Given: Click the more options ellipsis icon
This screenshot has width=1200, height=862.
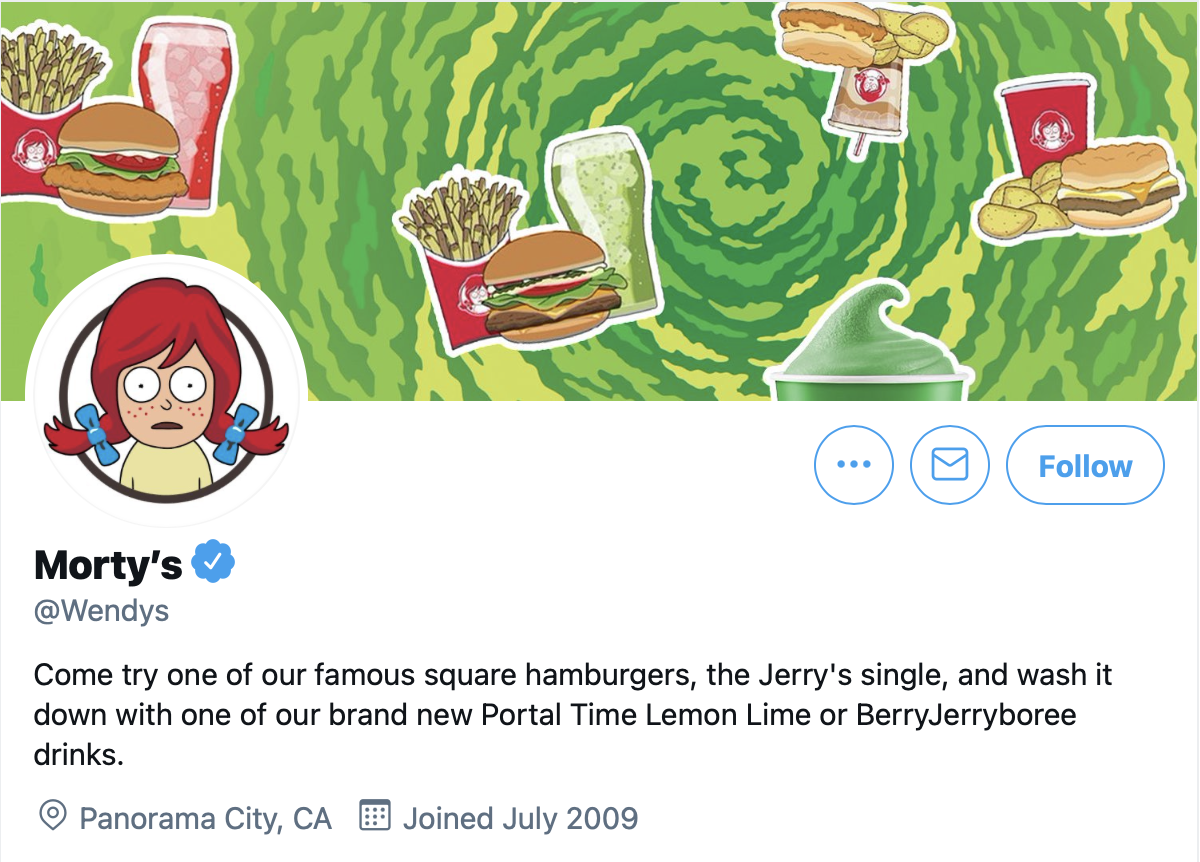Looking at the screenshot, I should [853, 465].
